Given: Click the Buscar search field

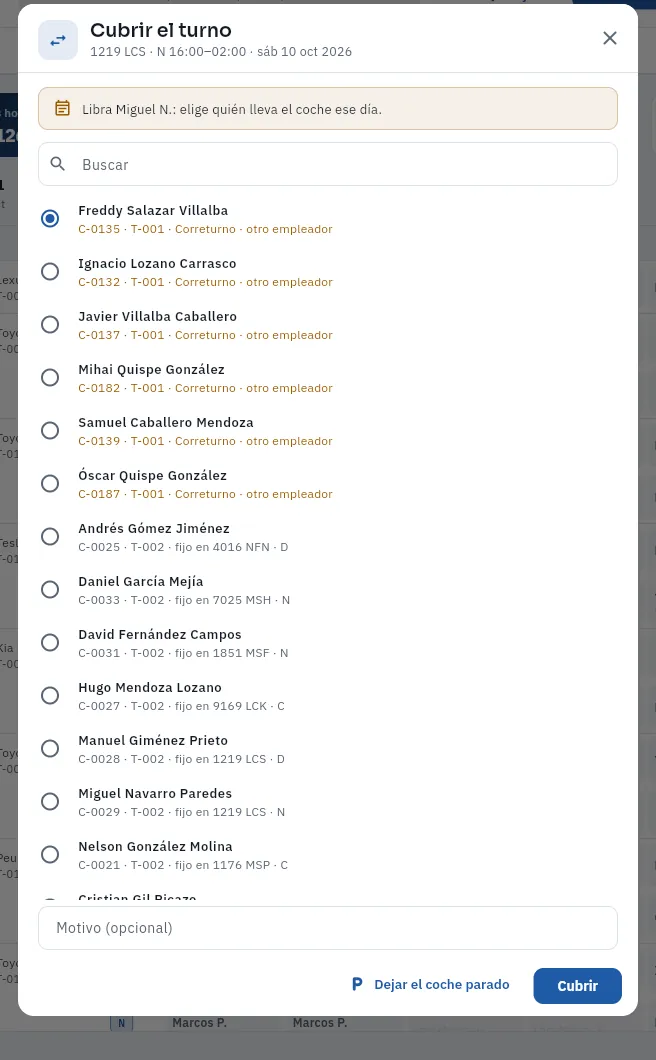Looking at the screenshot, I should coord(328,164).
